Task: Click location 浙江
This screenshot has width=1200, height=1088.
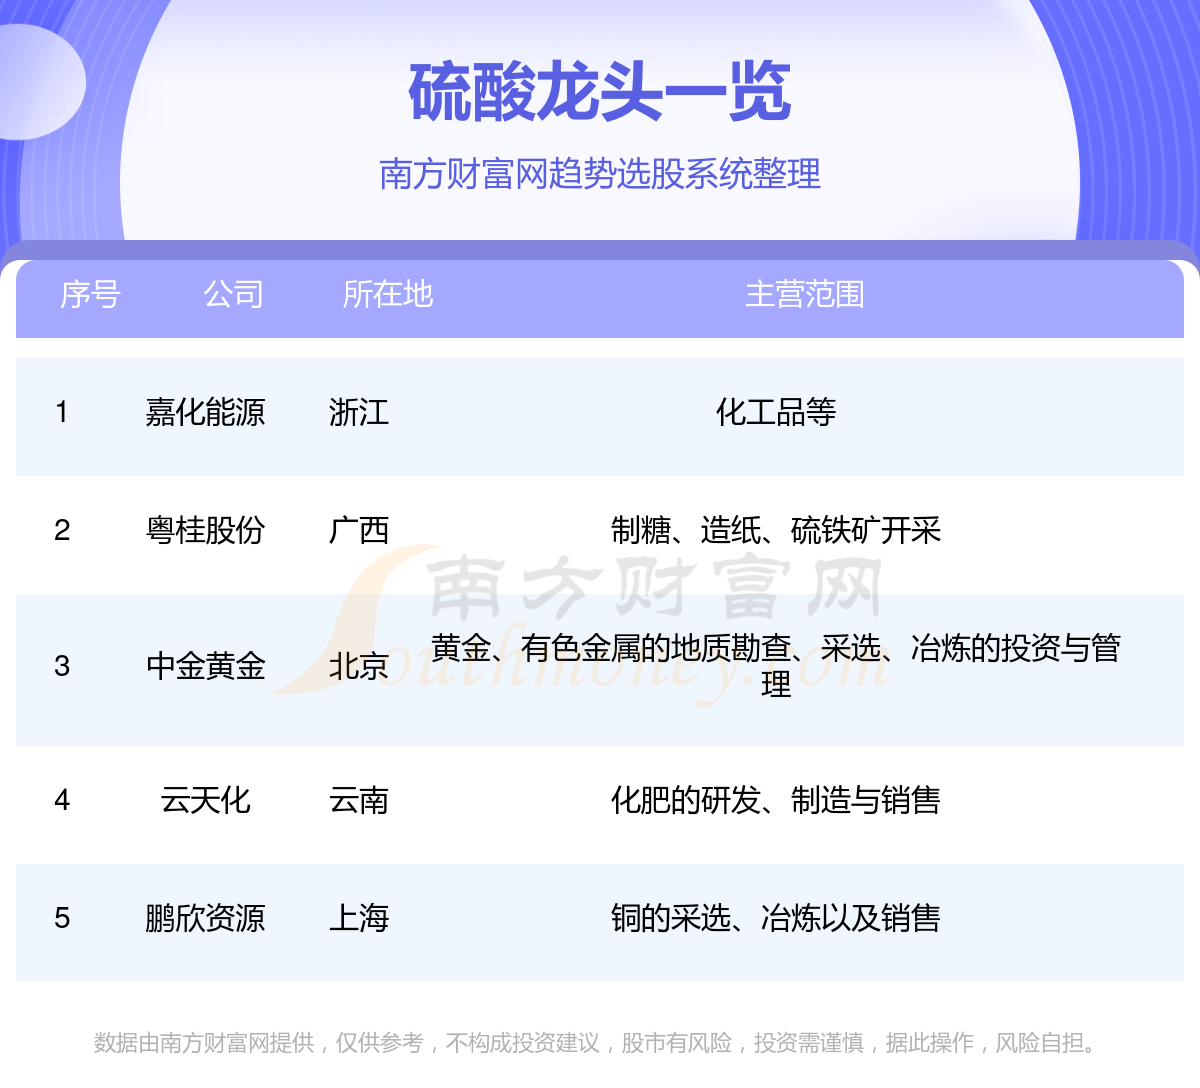Action: point(359,412)
